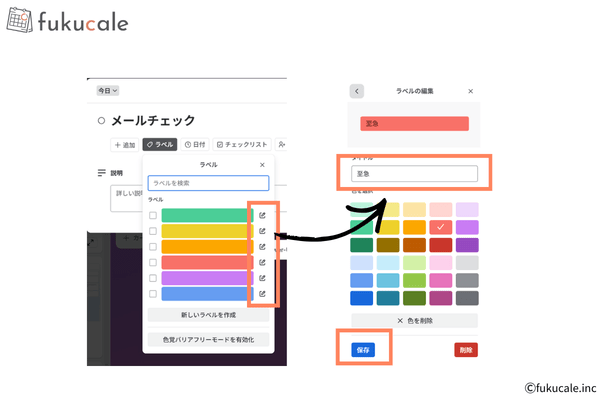
Task: Select the selected red swatch with checkmark
Action: click(x=440, y=227)
